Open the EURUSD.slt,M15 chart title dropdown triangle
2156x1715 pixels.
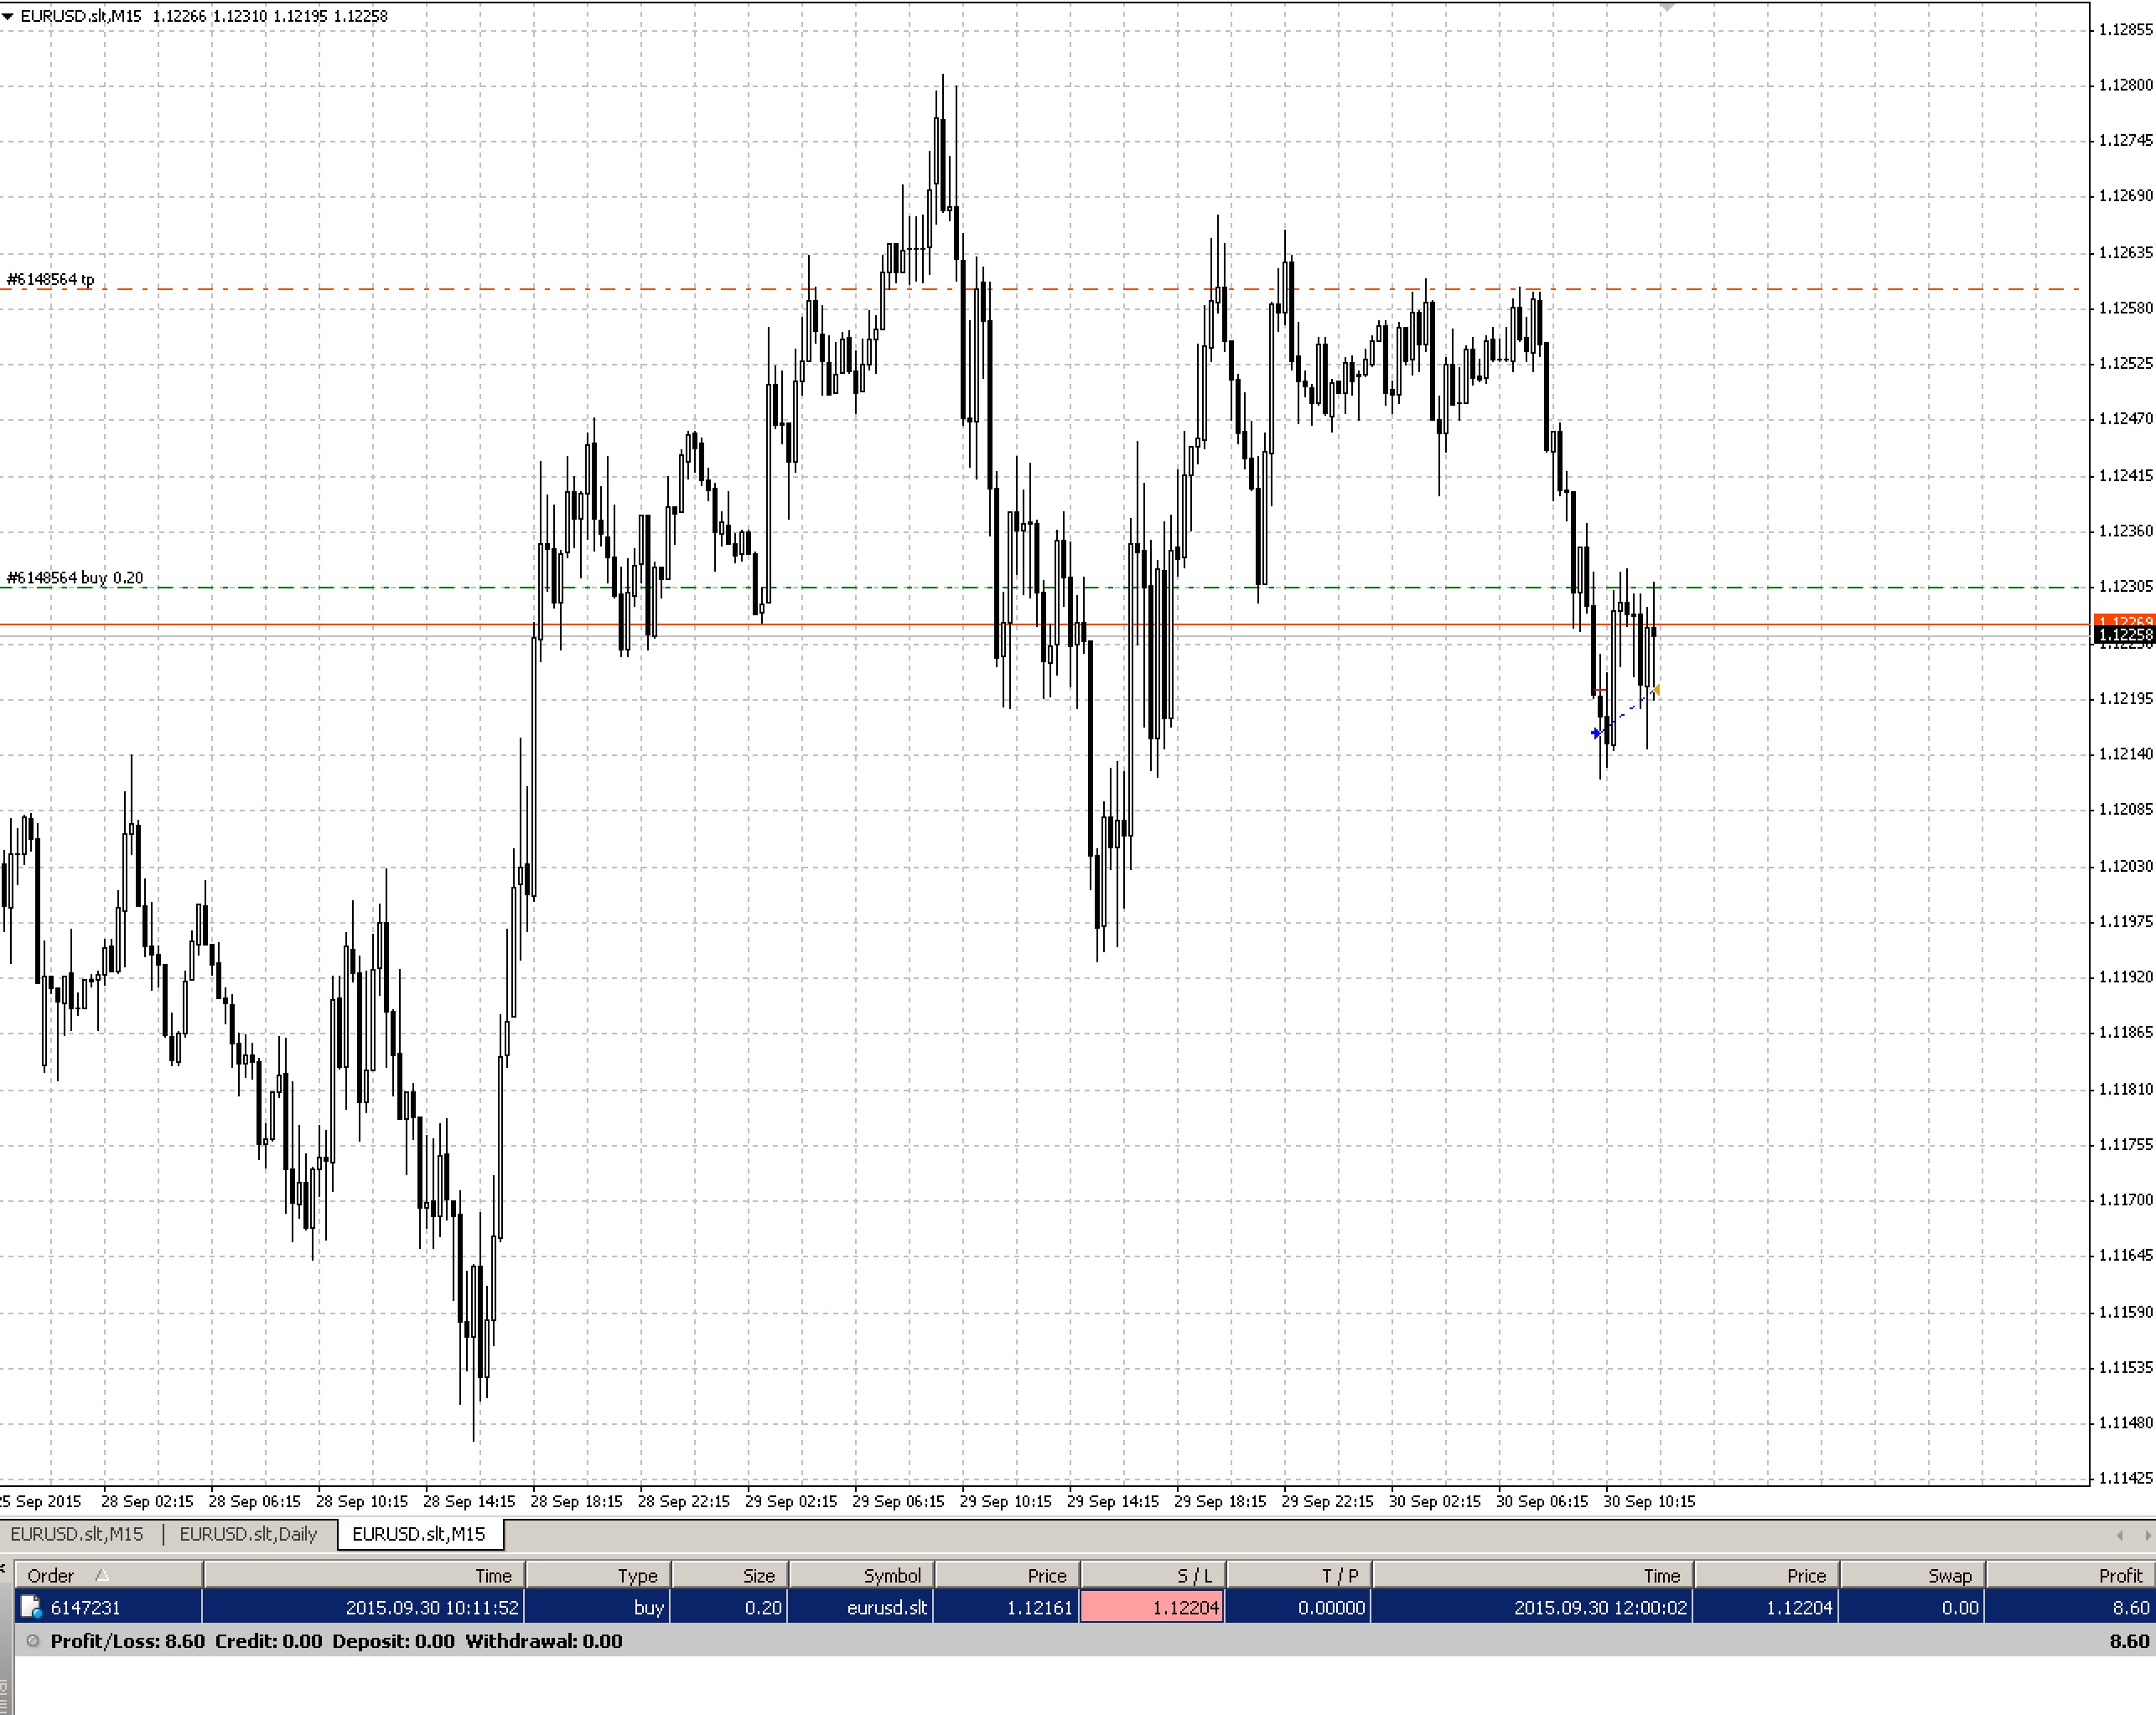point(8,16)
